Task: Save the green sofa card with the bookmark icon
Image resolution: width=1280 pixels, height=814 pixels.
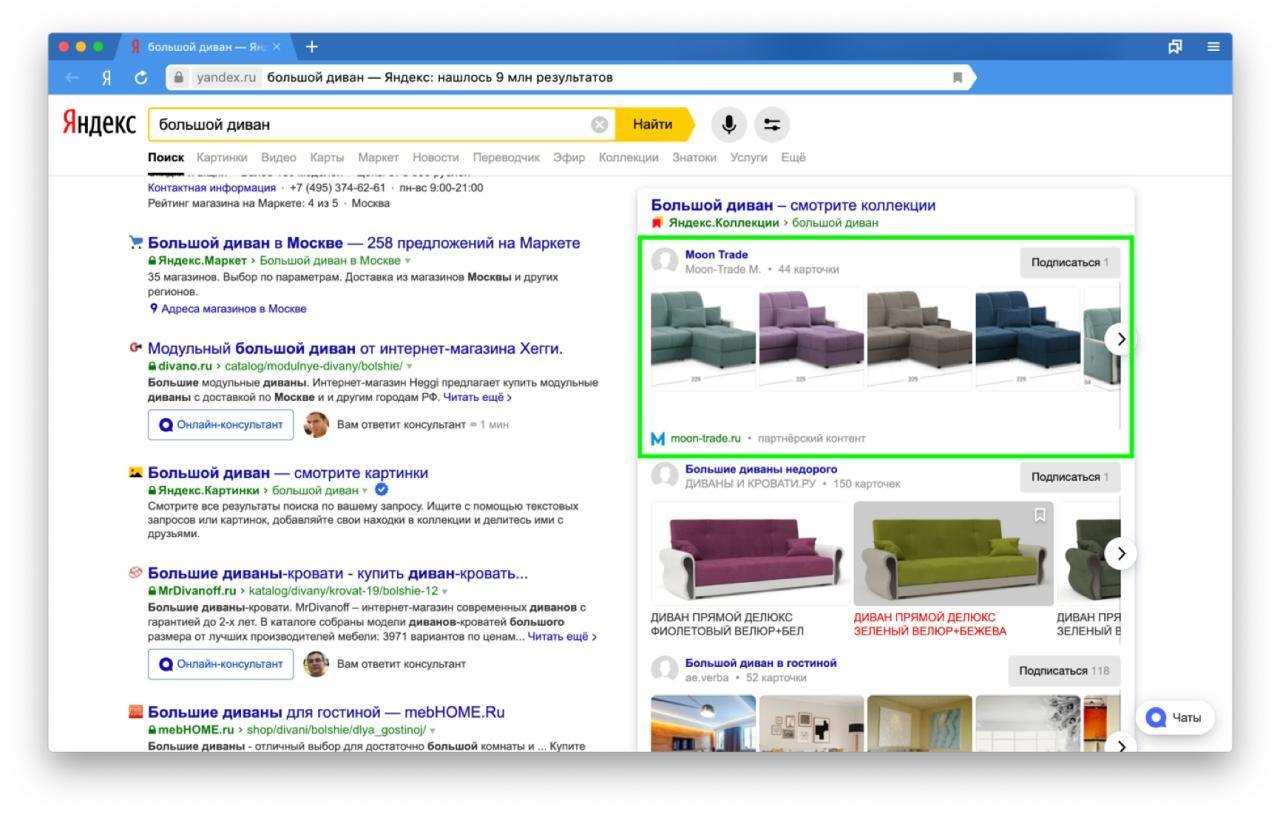Action: (x=1039, y=514)
